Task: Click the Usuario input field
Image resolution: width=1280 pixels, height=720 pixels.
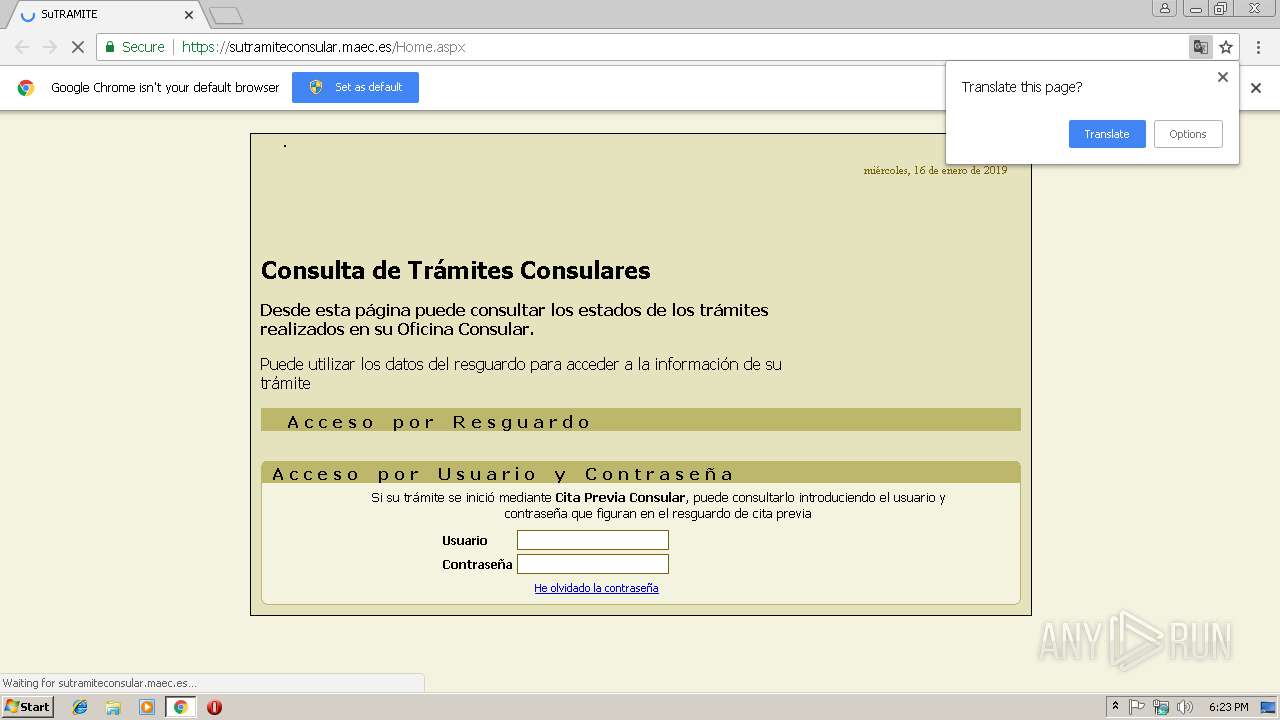Action: (593, 540)
